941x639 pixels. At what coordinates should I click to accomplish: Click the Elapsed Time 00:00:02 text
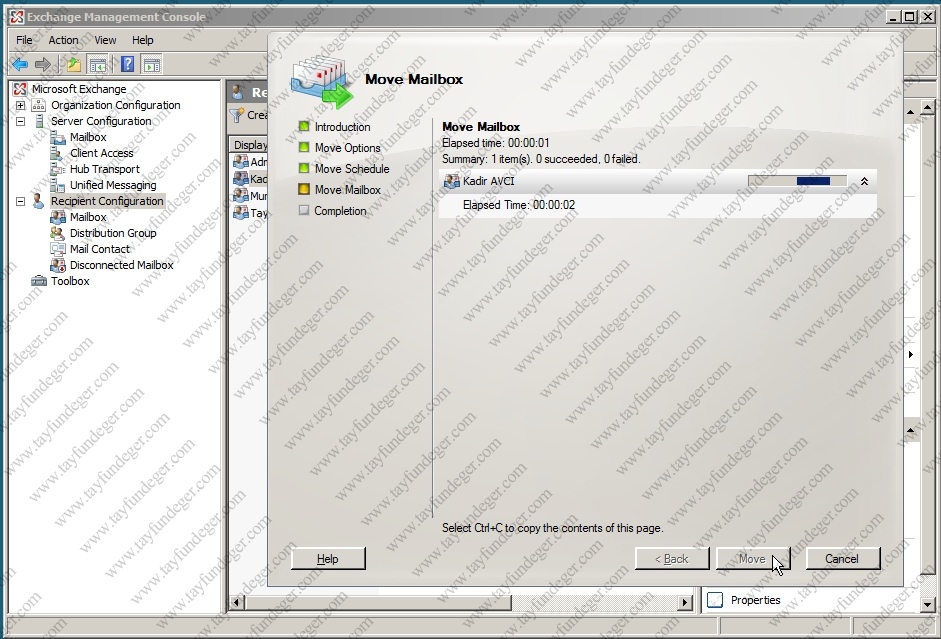519,205
